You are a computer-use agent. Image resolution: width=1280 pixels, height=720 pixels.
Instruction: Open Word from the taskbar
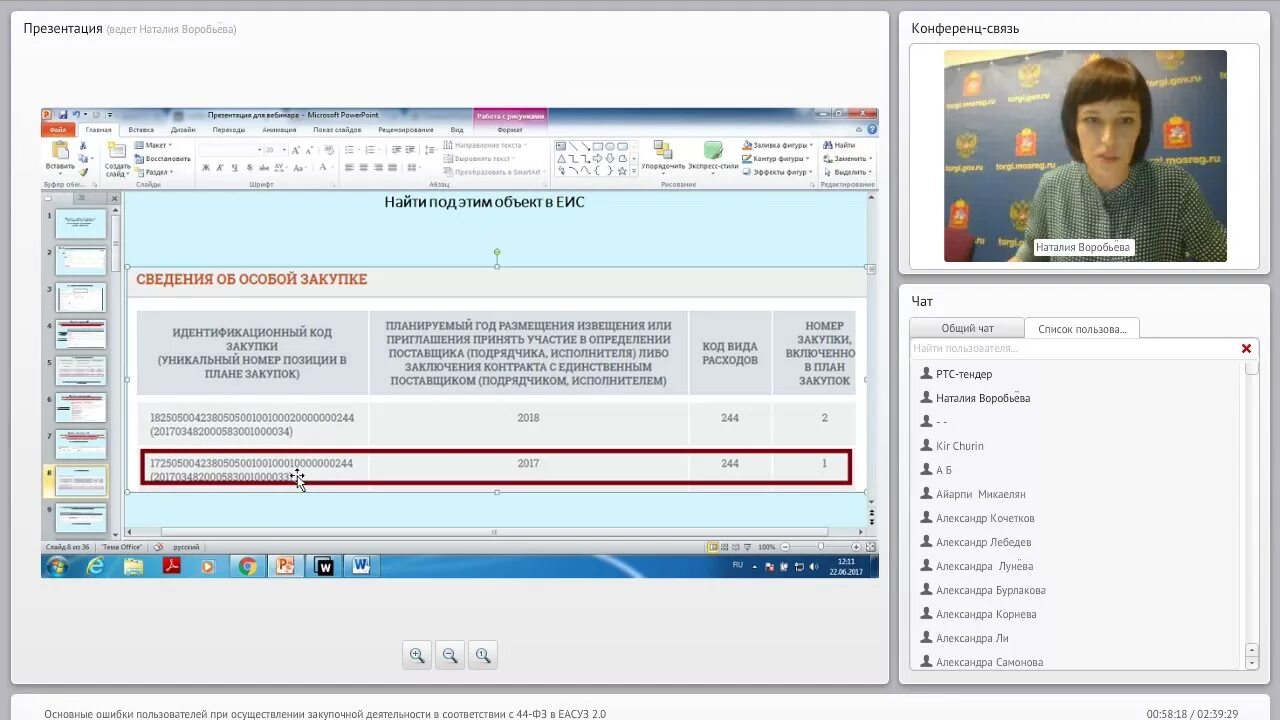(x=361, y=567)
